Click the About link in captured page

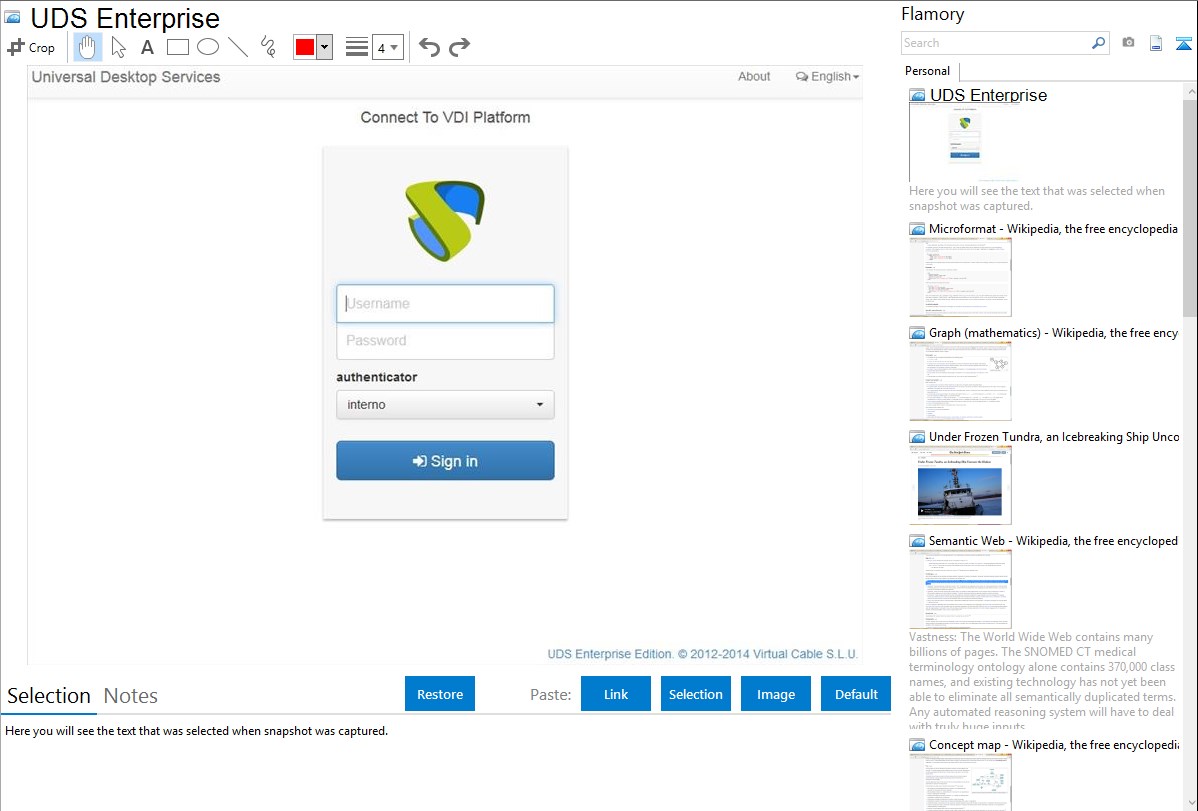(754, 76)
